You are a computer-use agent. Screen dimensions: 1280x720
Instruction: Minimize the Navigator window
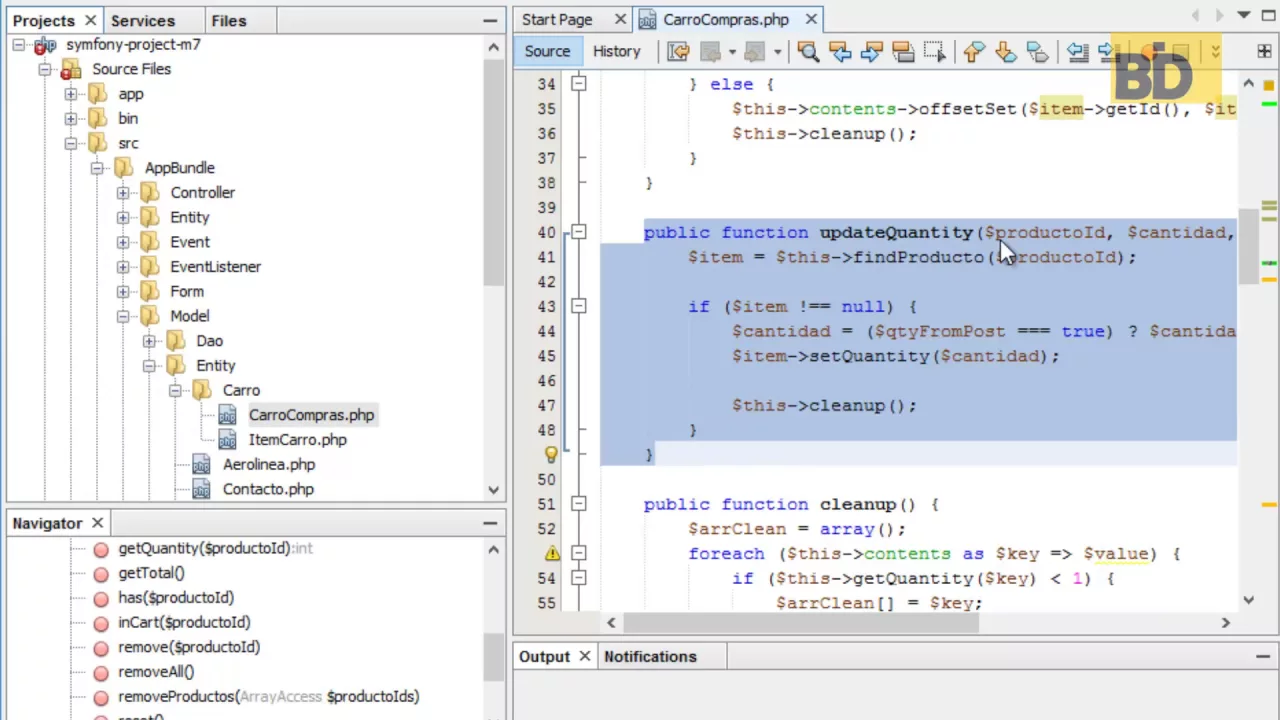tap(490, 523)
